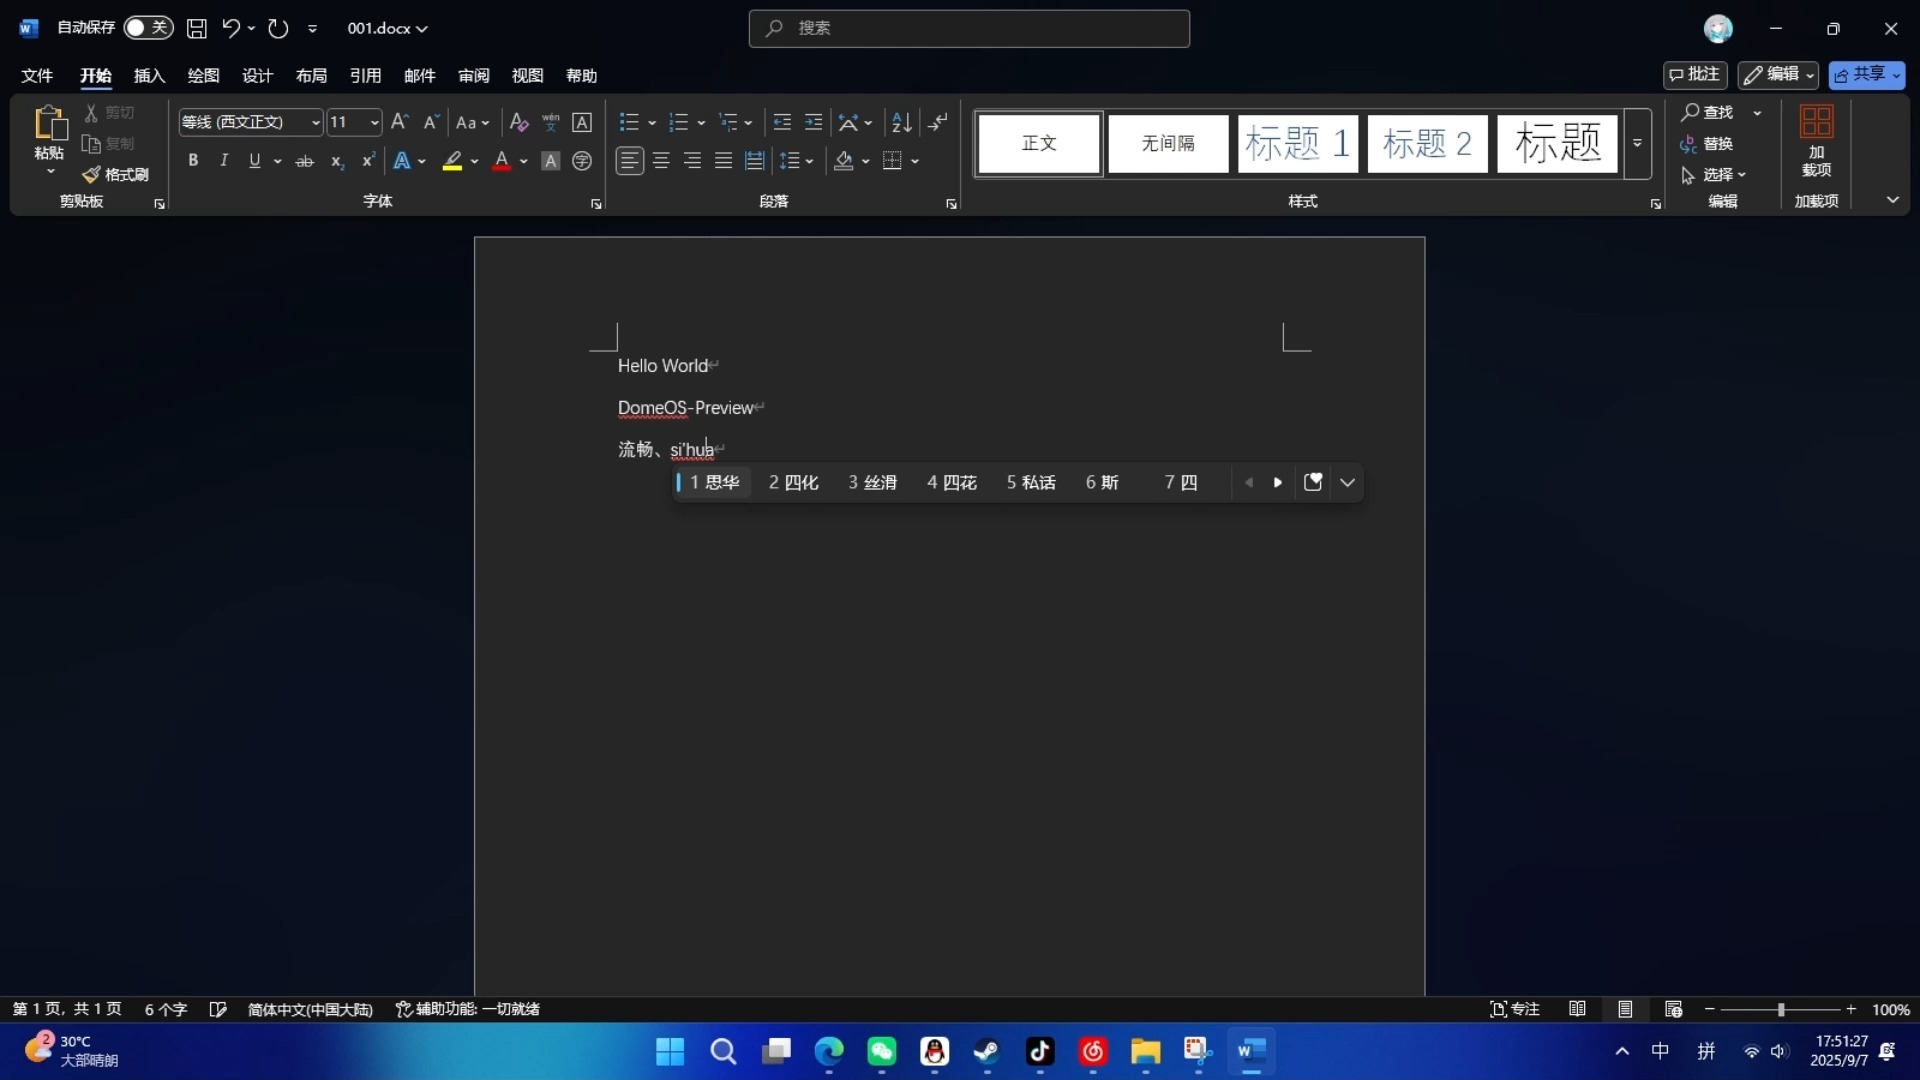Open line spacing dropdown
The image size is (1920, 1080).
796,161
